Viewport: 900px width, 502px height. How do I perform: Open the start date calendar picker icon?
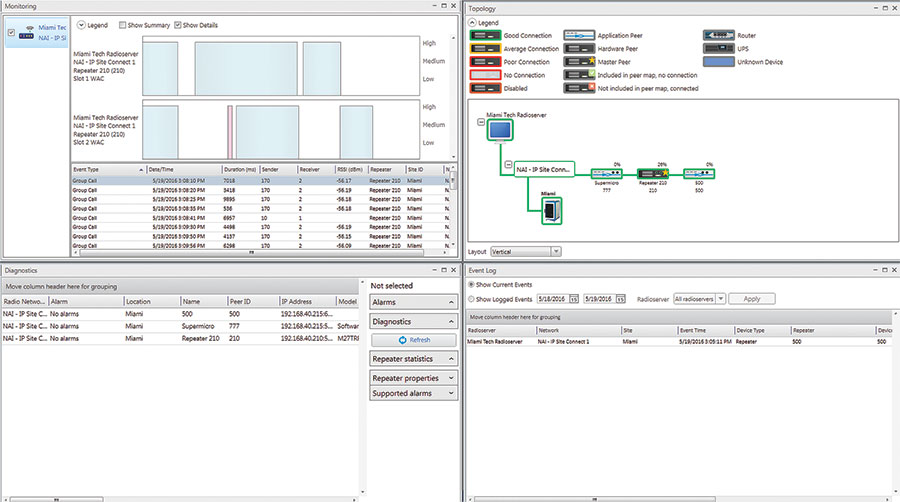pyautogui.click(x=572, y=299)
